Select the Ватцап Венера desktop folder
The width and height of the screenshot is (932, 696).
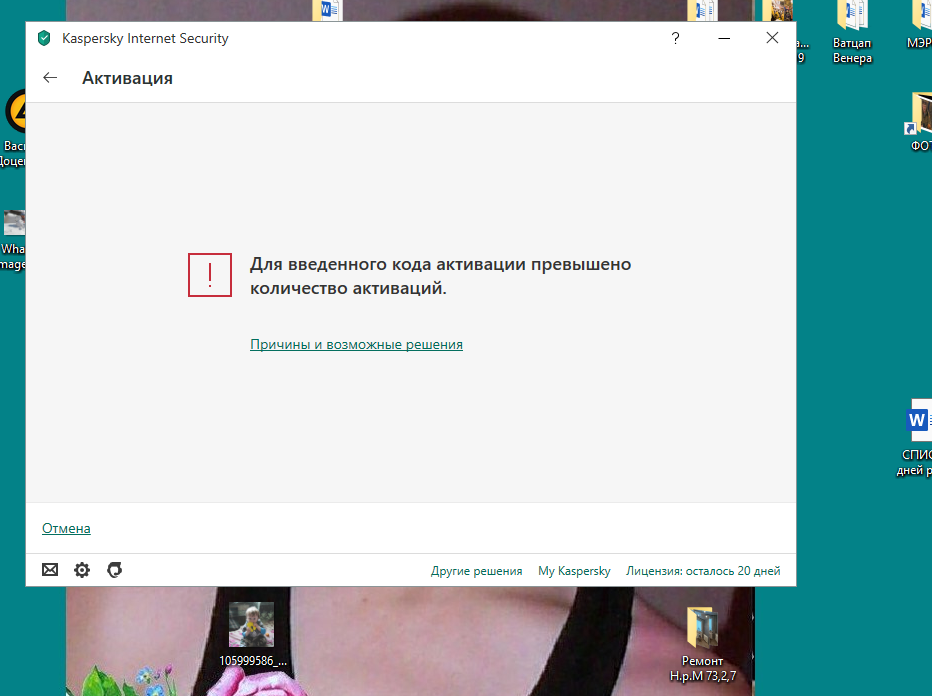pos(852,33)
